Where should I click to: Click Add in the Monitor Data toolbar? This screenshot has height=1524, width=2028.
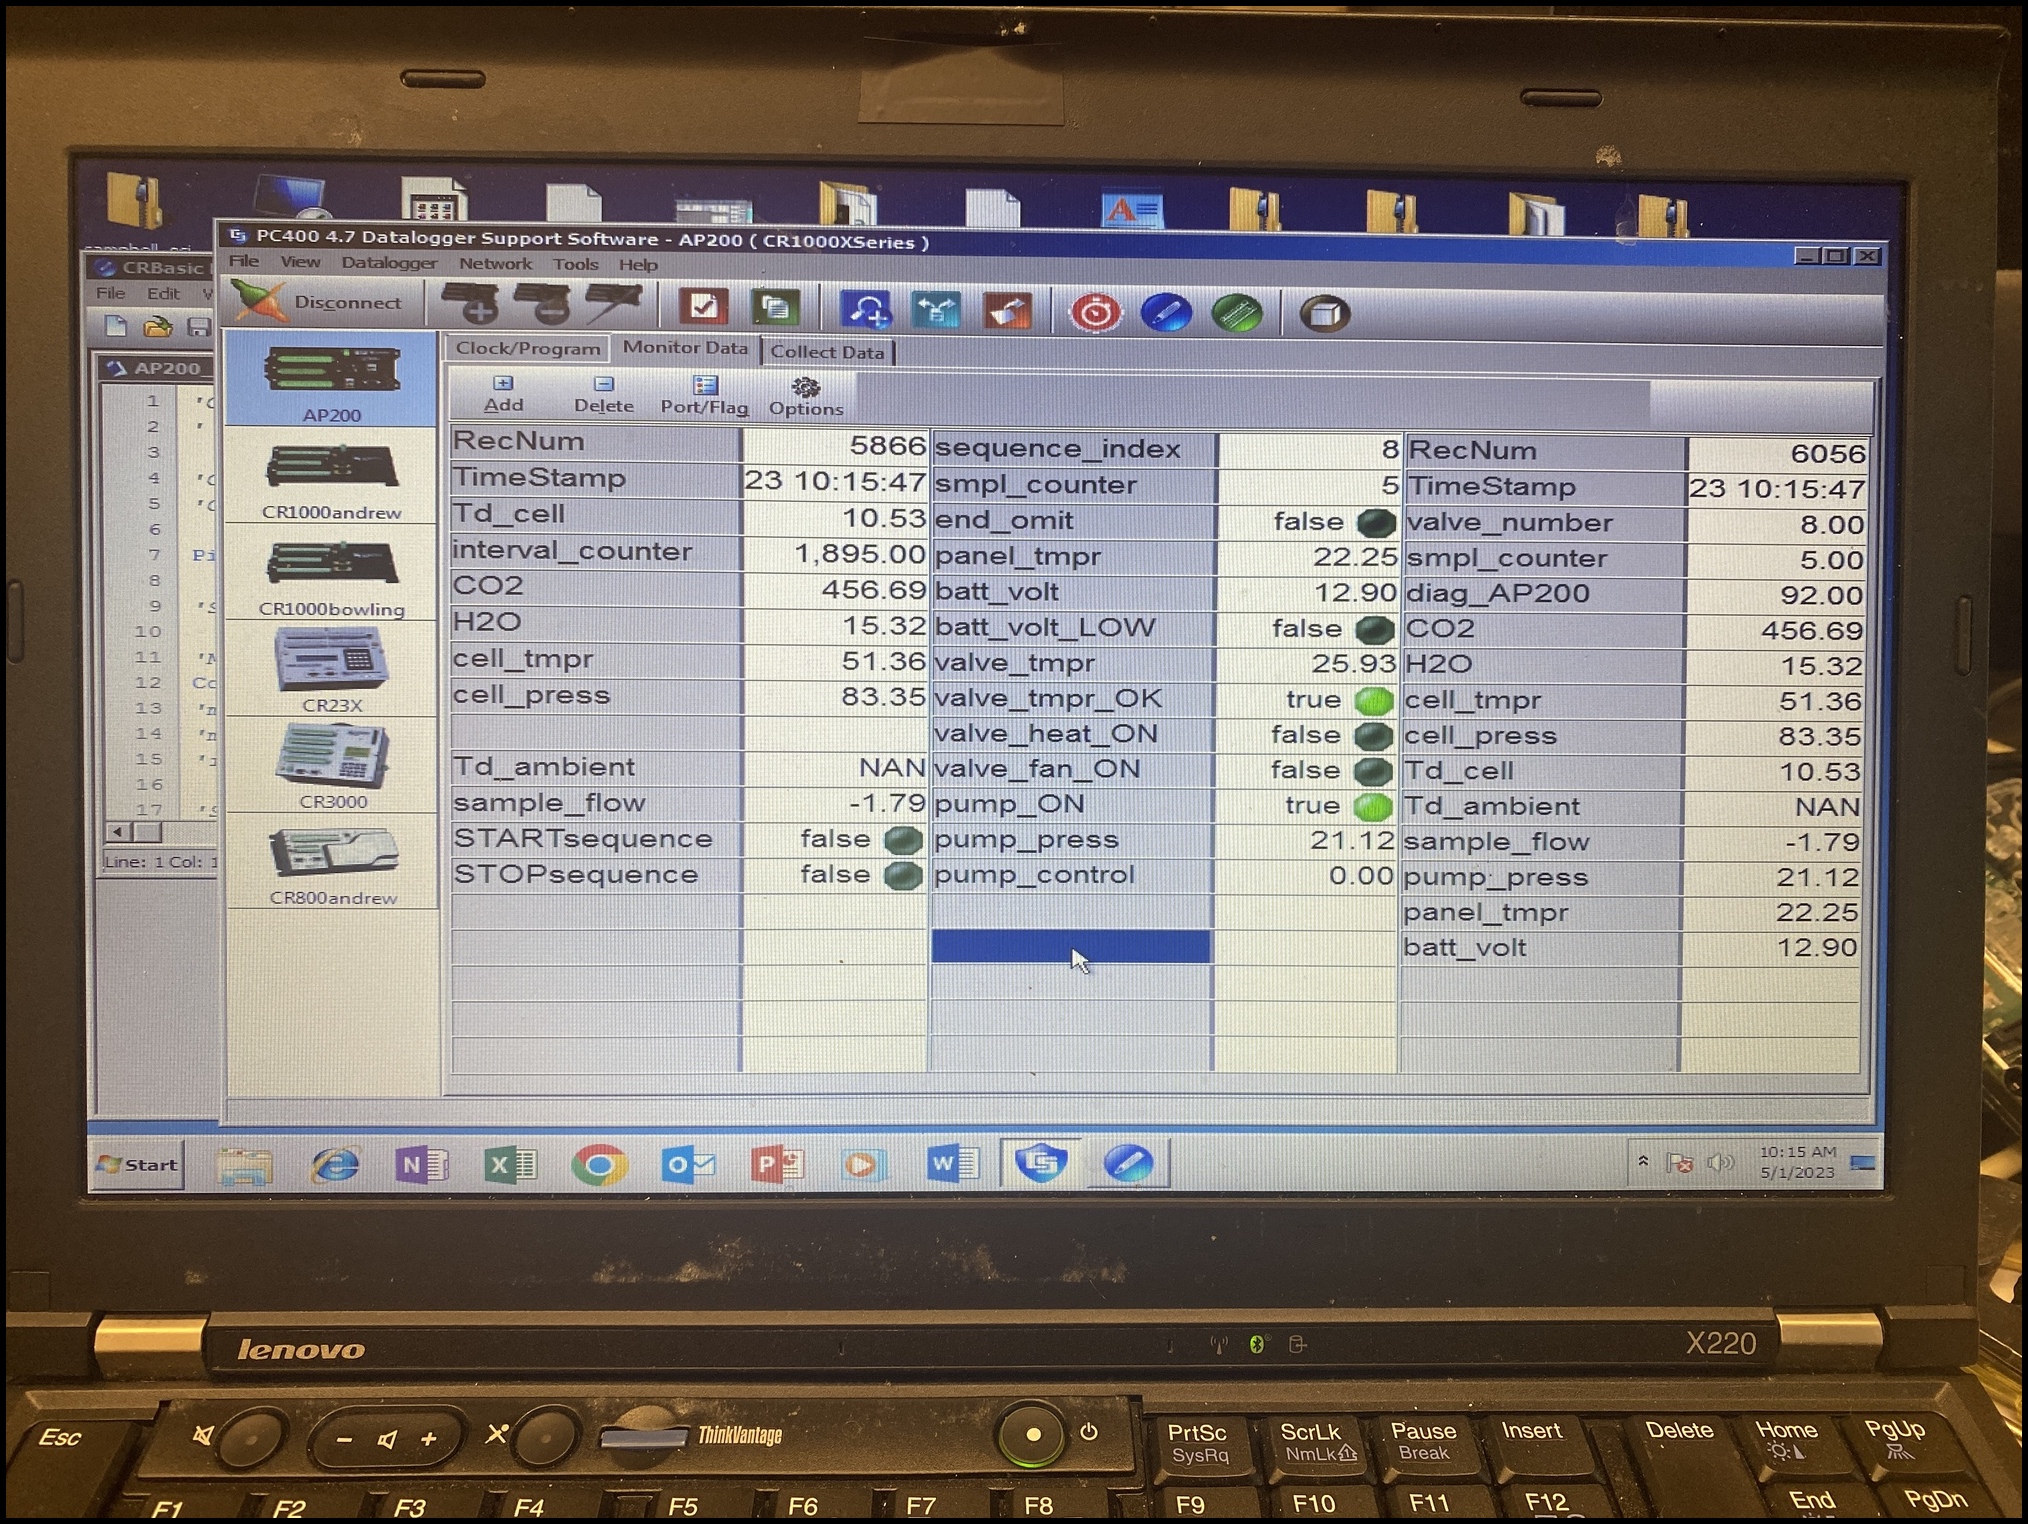(x=503, y=395)
